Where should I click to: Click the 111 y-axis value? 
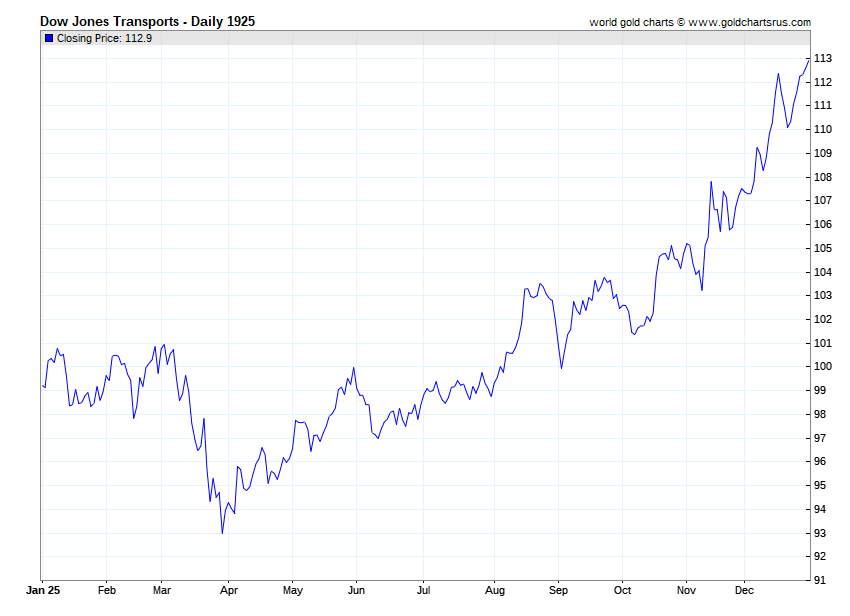point(823,105)
